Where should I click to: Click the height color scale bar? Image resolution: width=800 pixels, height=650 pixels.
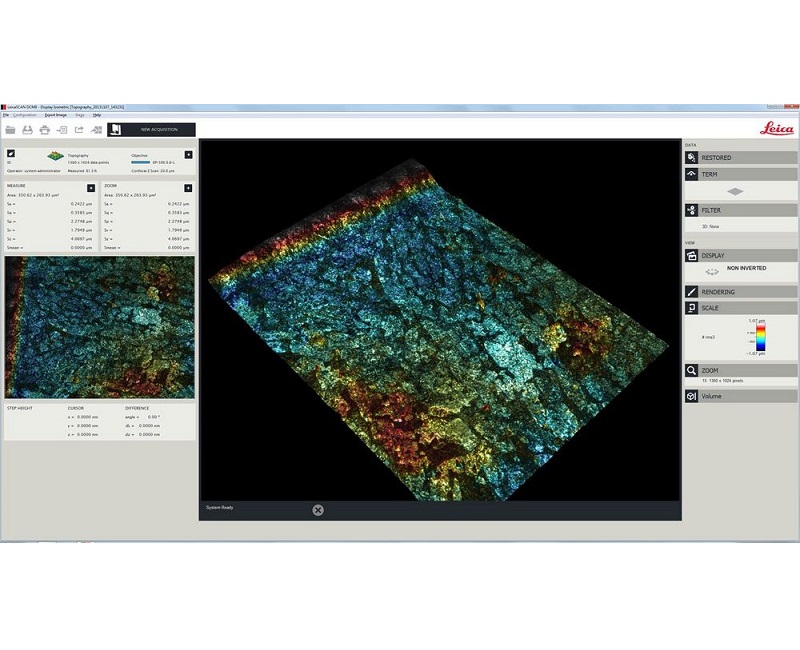(x=760, y=338)
